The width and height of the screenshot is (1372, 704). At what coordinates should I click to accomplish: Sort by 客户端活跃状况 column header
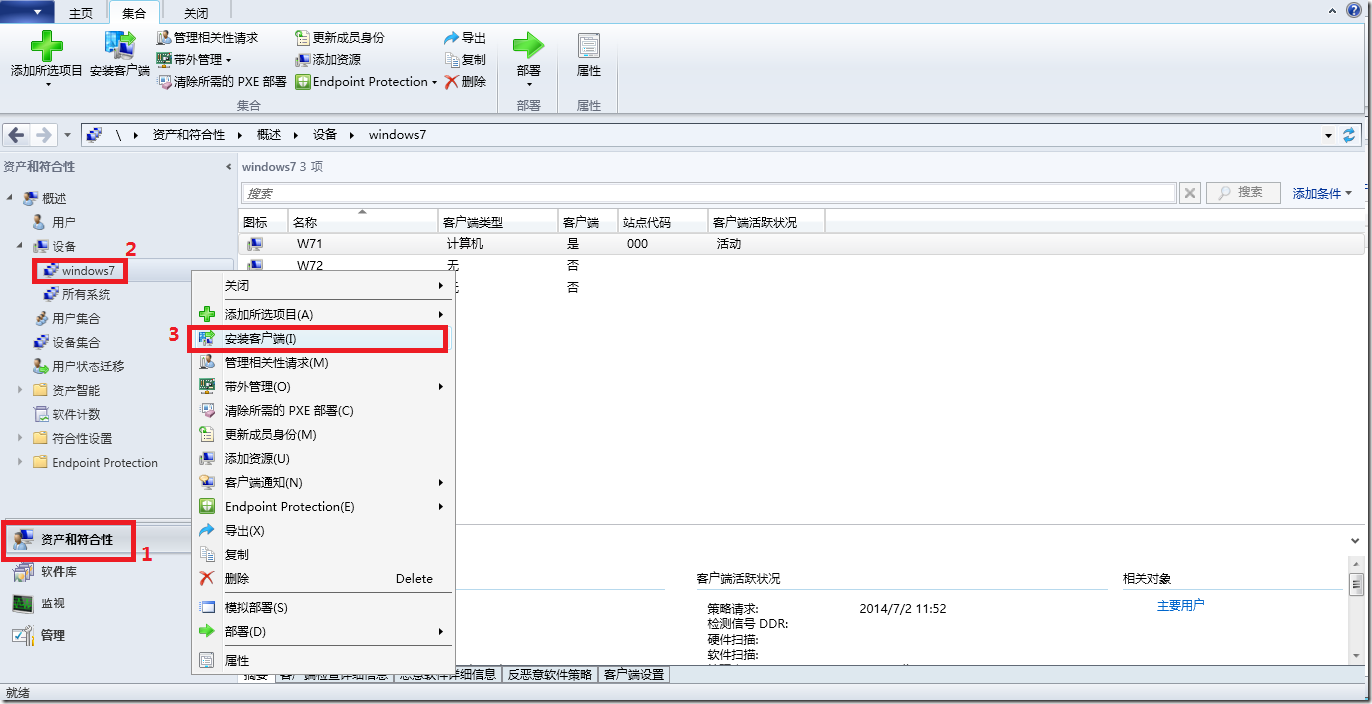766,222
